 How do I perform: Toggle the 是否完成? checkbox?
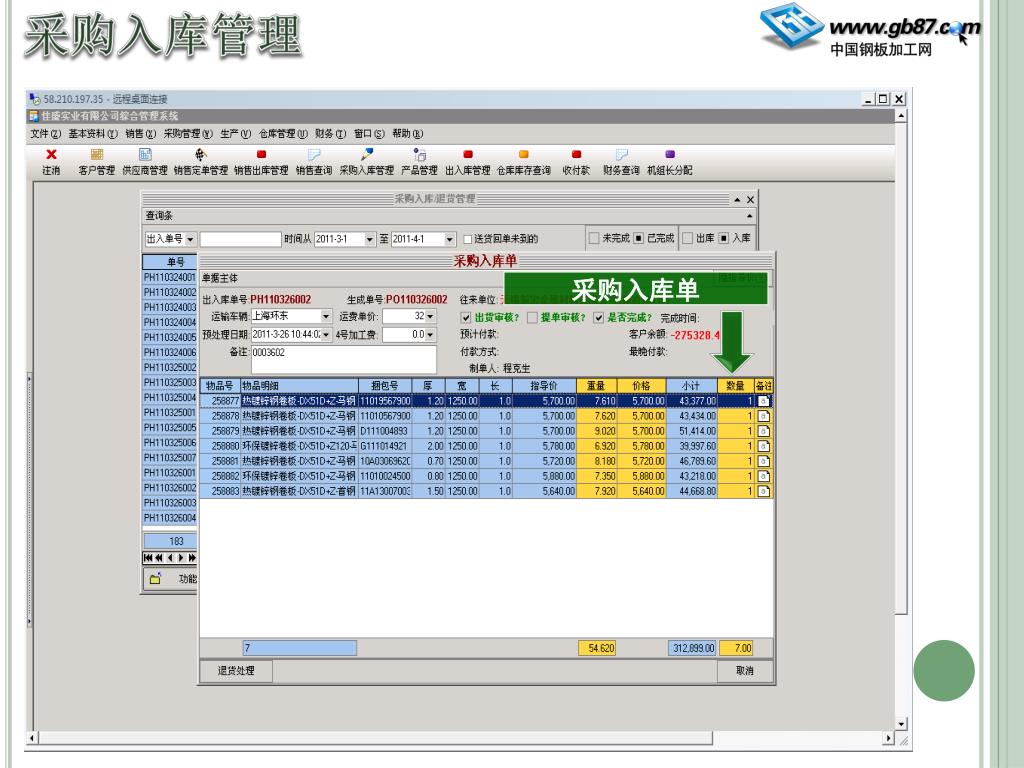pyautogui.click(x=598, y=318)
